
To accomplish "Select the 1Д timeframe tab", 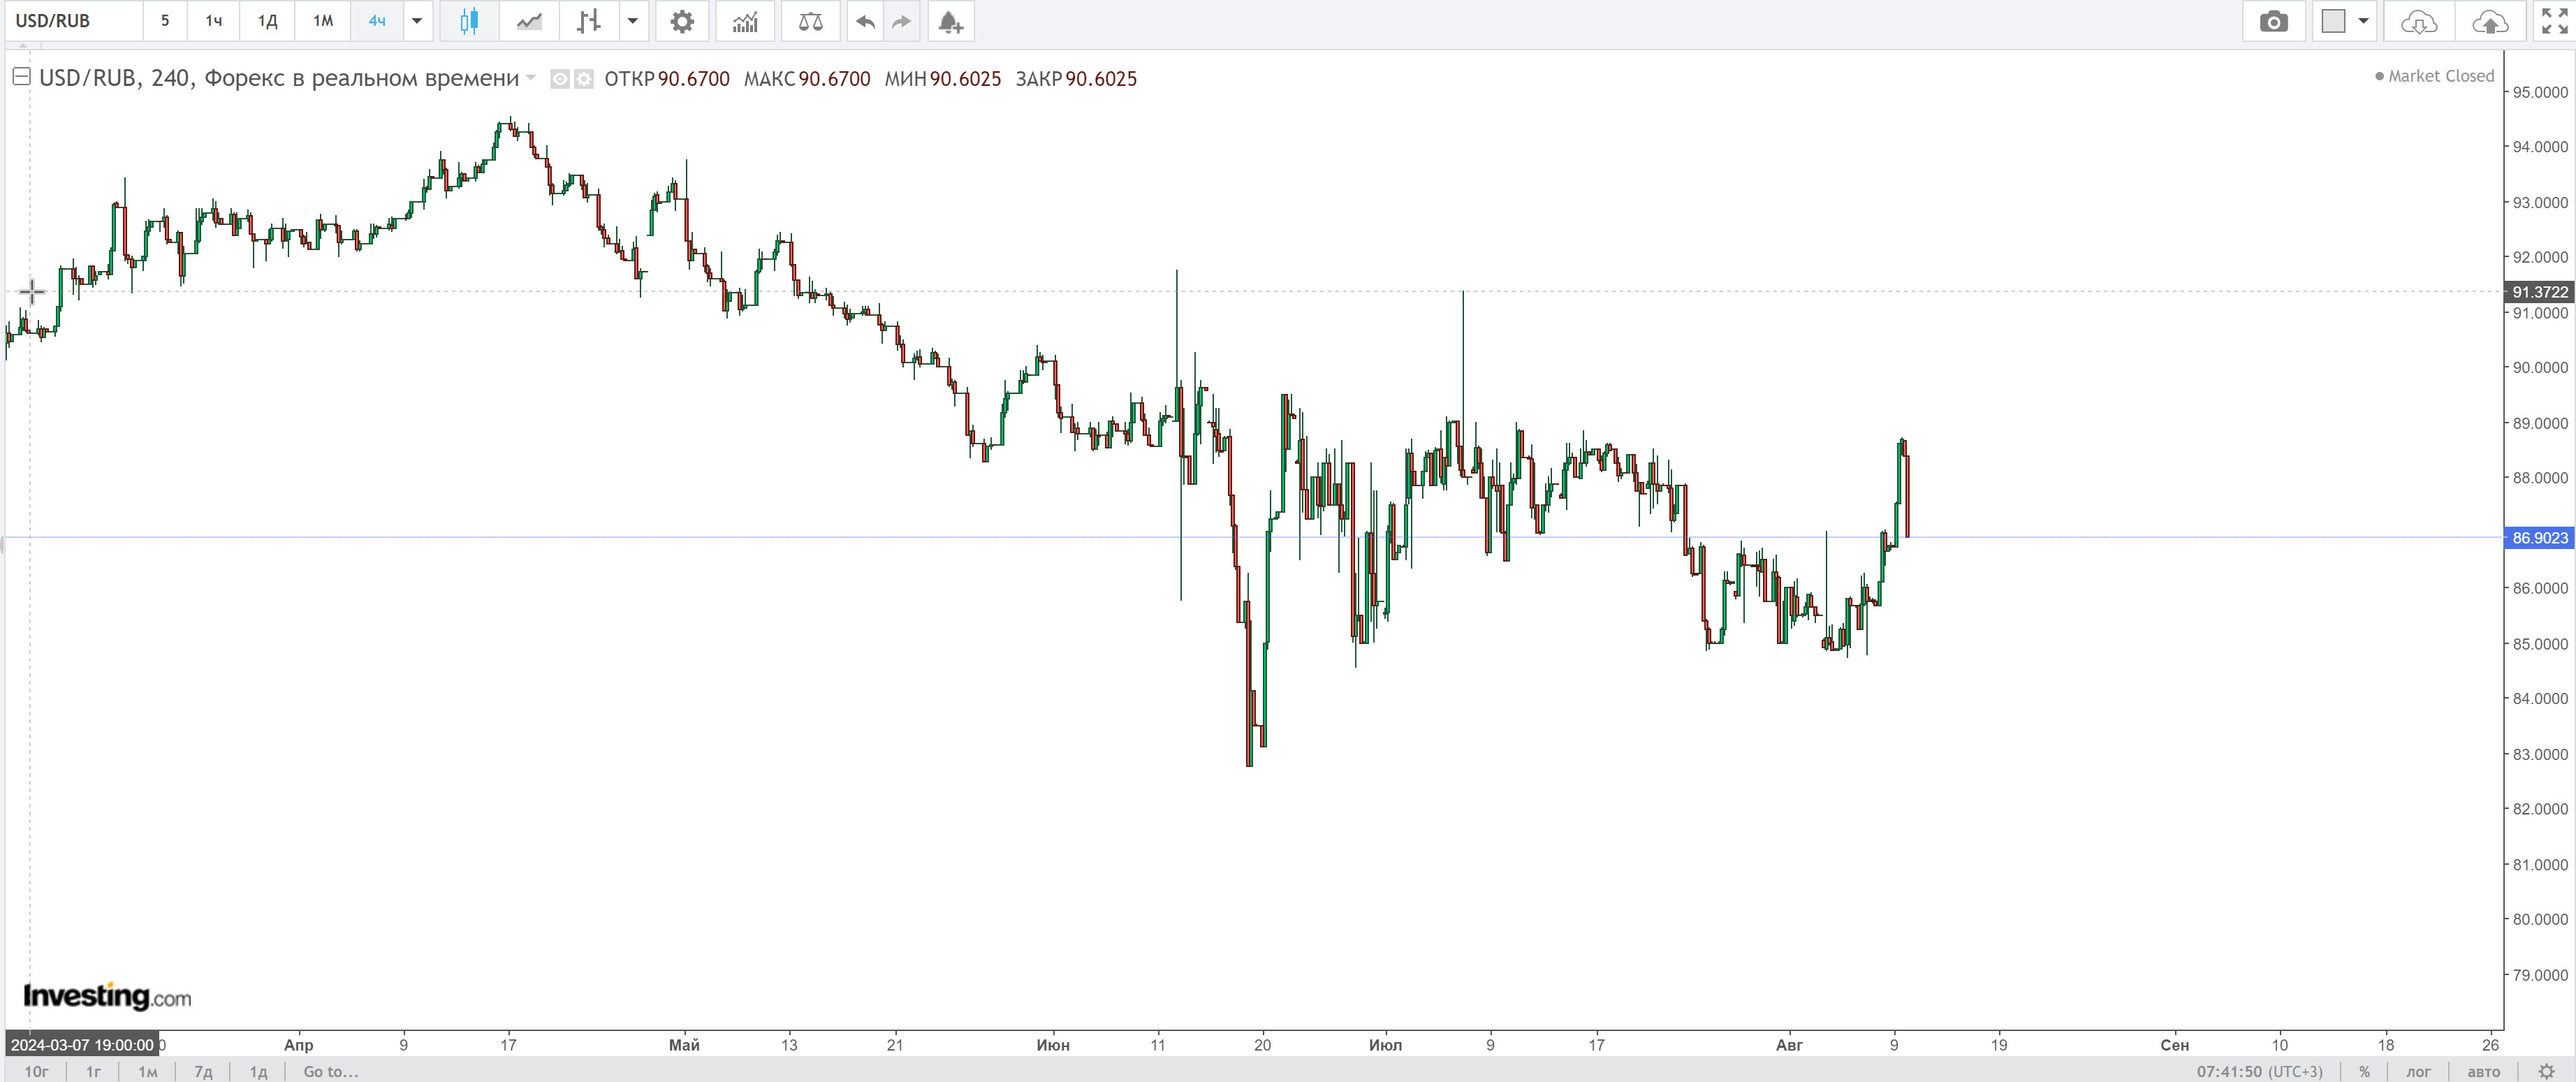I will (x=267, y=21).
